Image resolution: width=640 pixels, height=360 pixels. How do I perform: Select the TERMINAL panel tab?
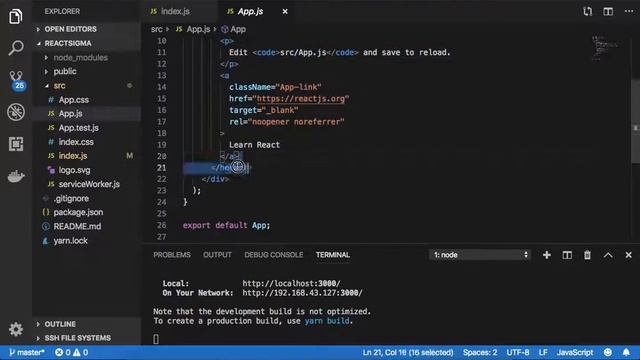[x=333, y=255]
